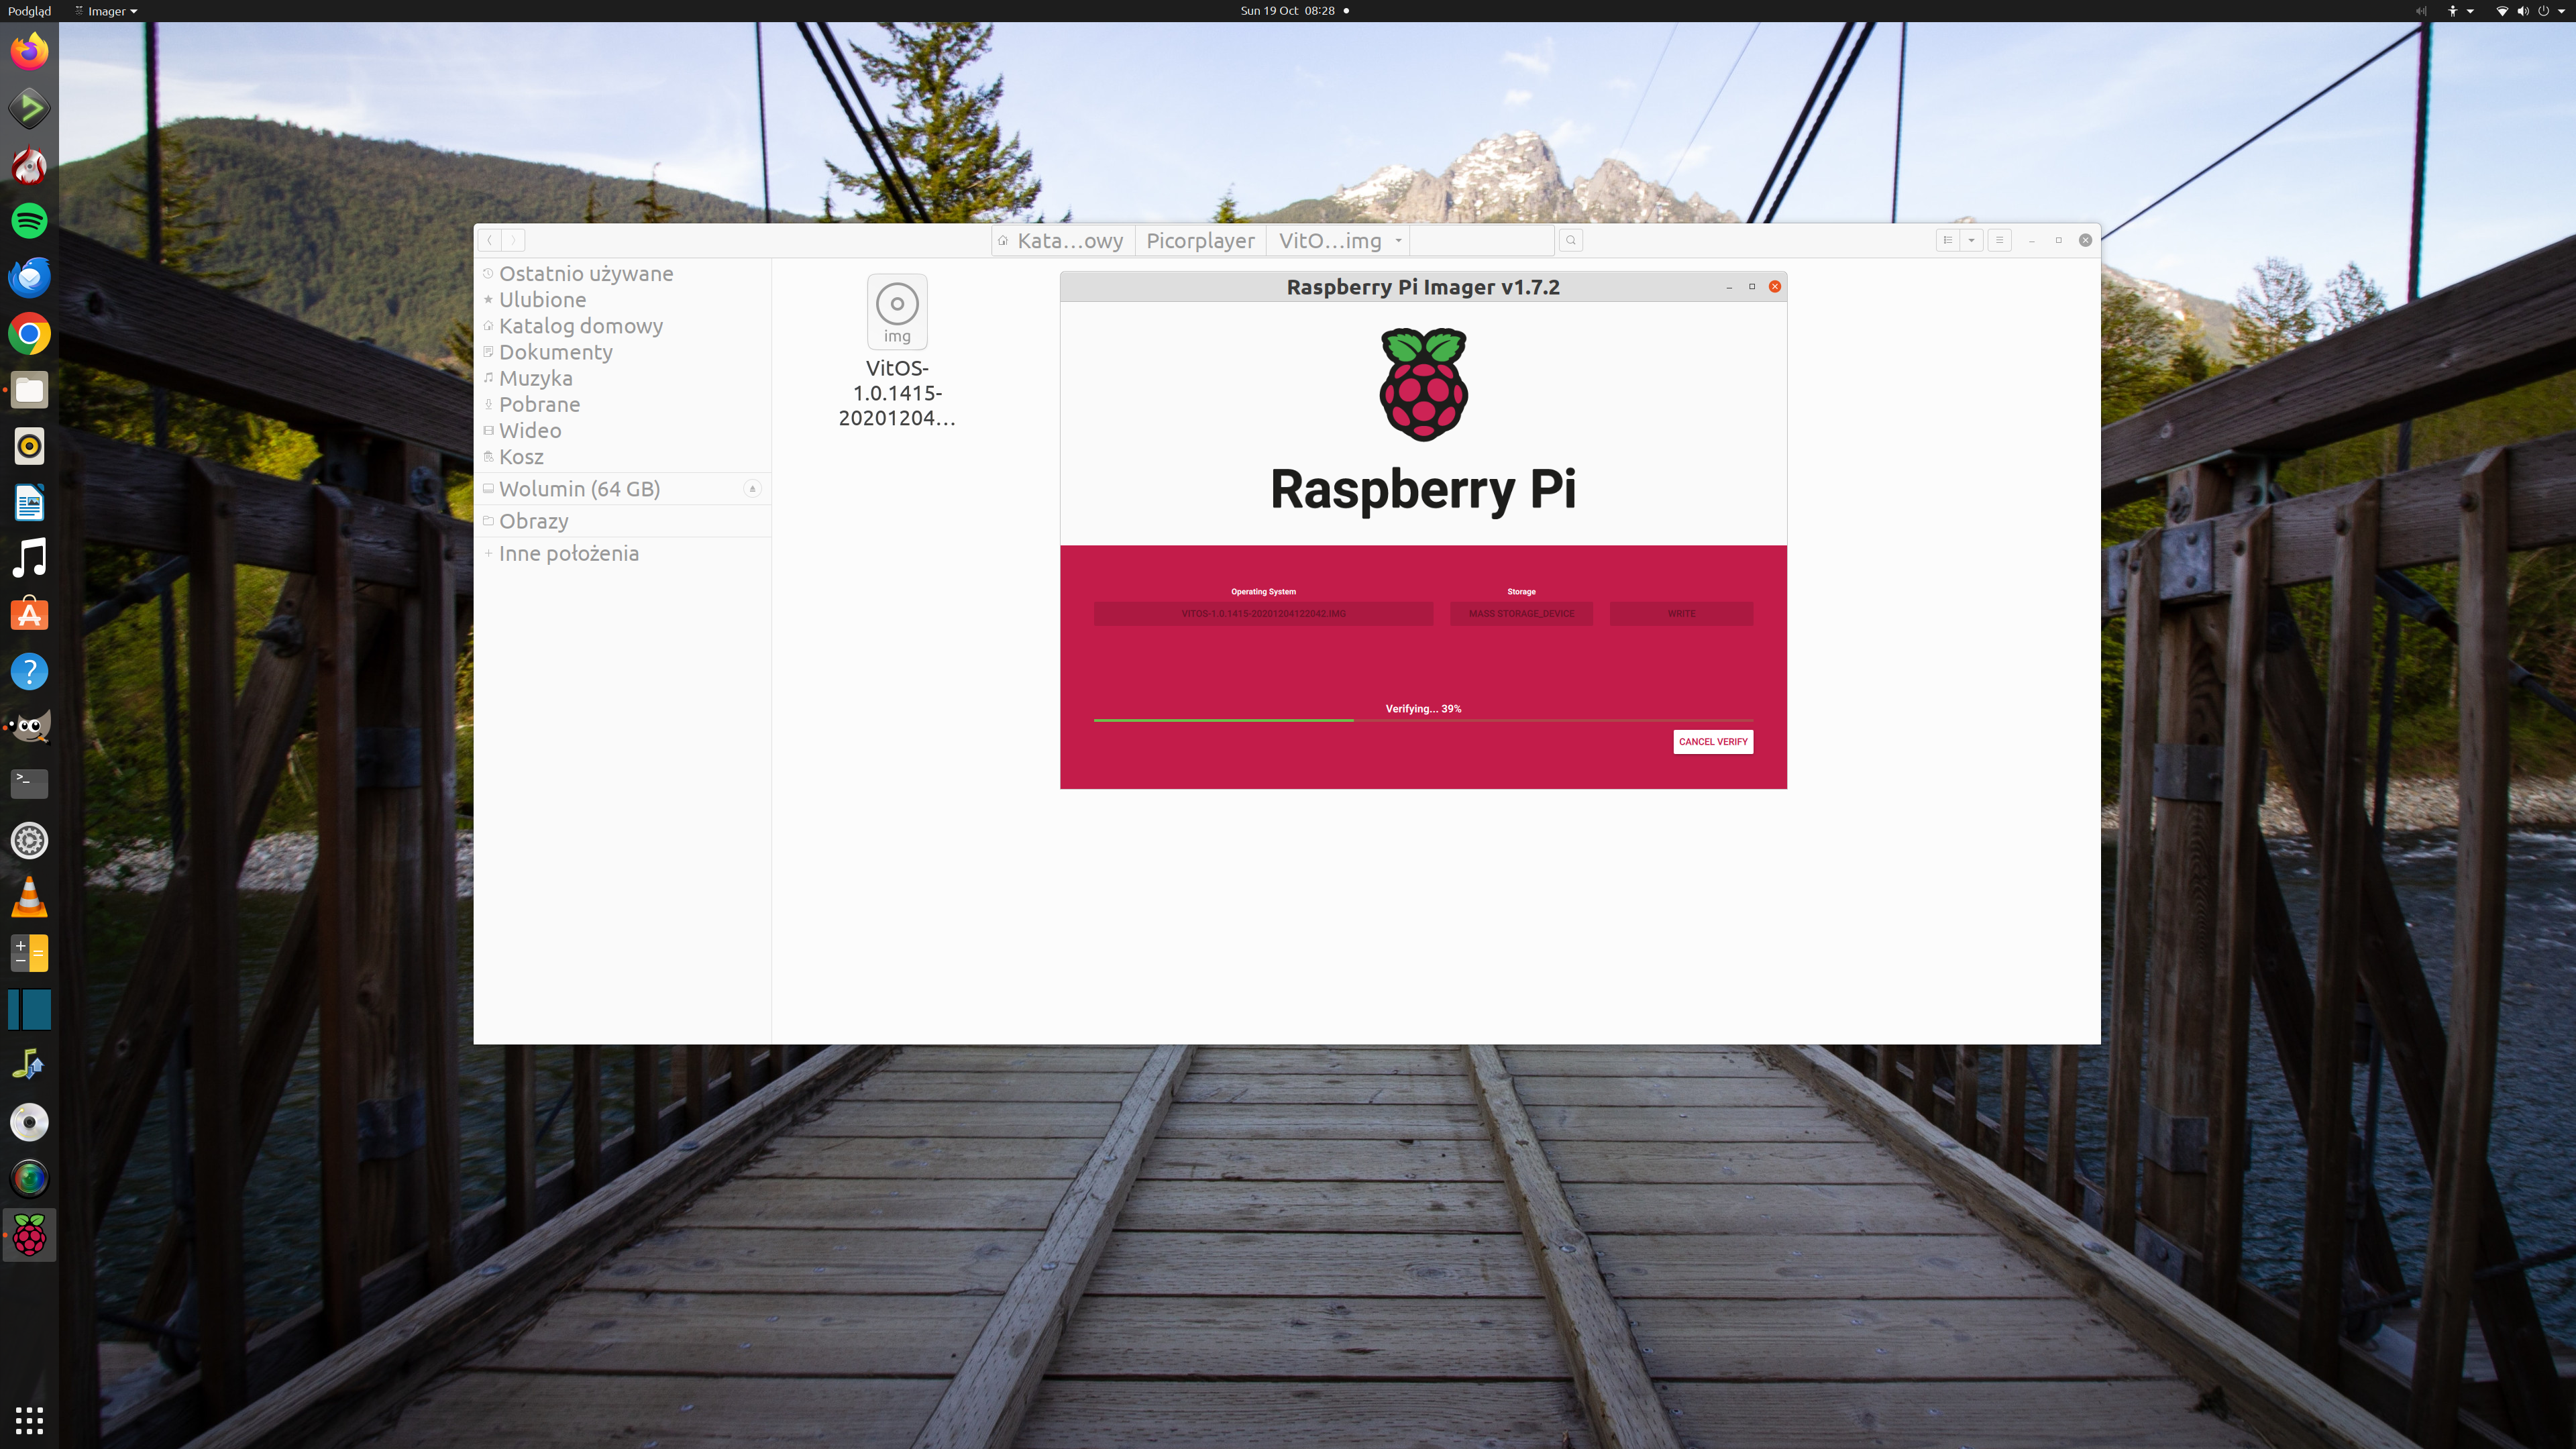Expand the view options dropdown arrow
This screenshot has width=2576, height=1449.
pyautogui.click(x=1971, y=240)
